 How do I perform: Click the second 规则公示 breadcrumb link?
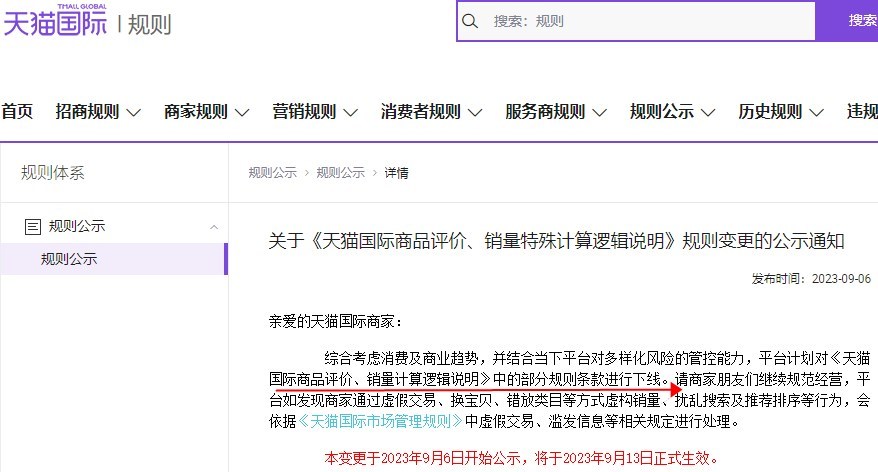click(x=340, y=172)
